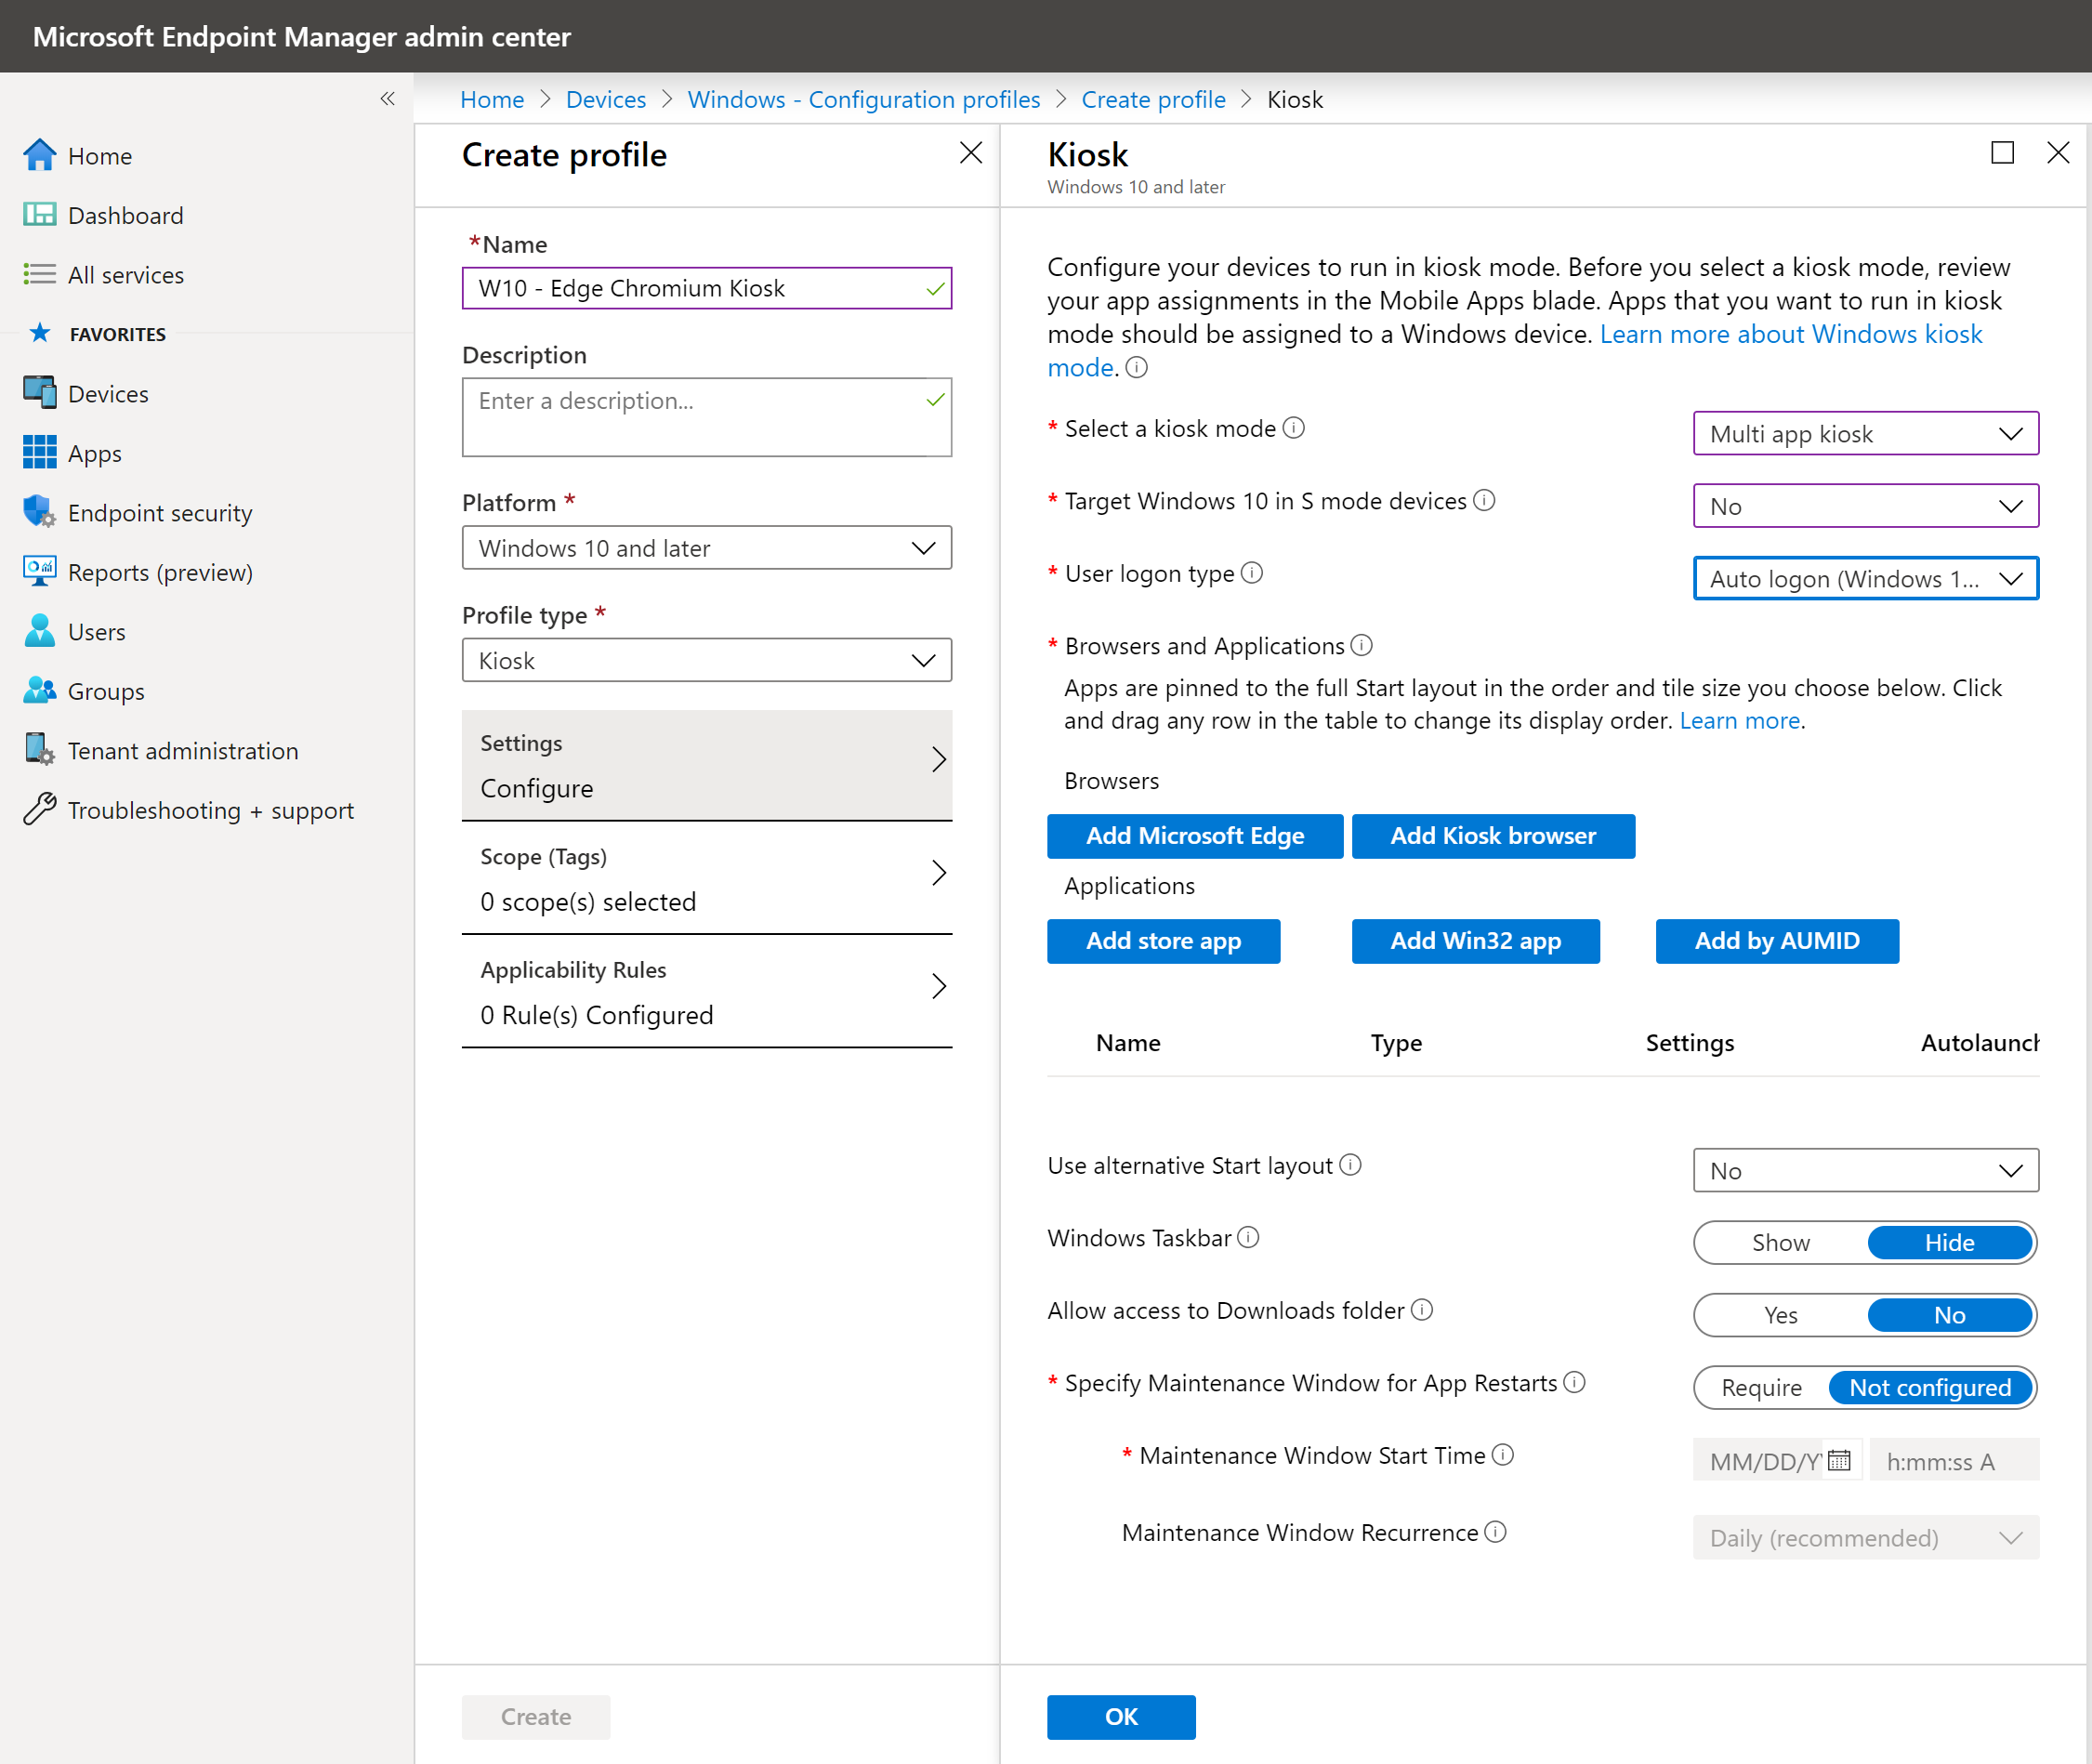Confirm Kiosk settings with OK
Viewport: 2092px width, 1764px height.
click(1121, 1716)
